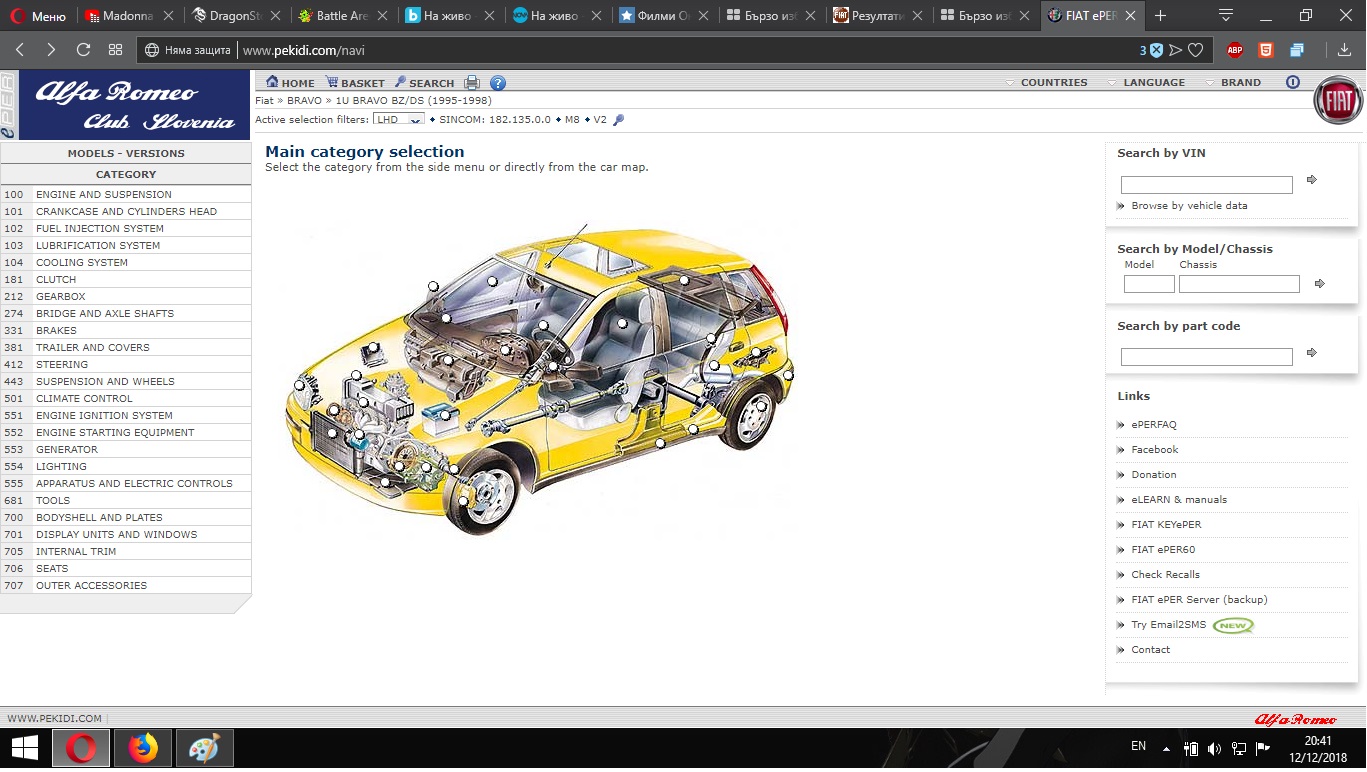The height and width of the screenshot is (772, 1367).
Task: Click Browse by vehicle data link
Action: point(1189,206)
